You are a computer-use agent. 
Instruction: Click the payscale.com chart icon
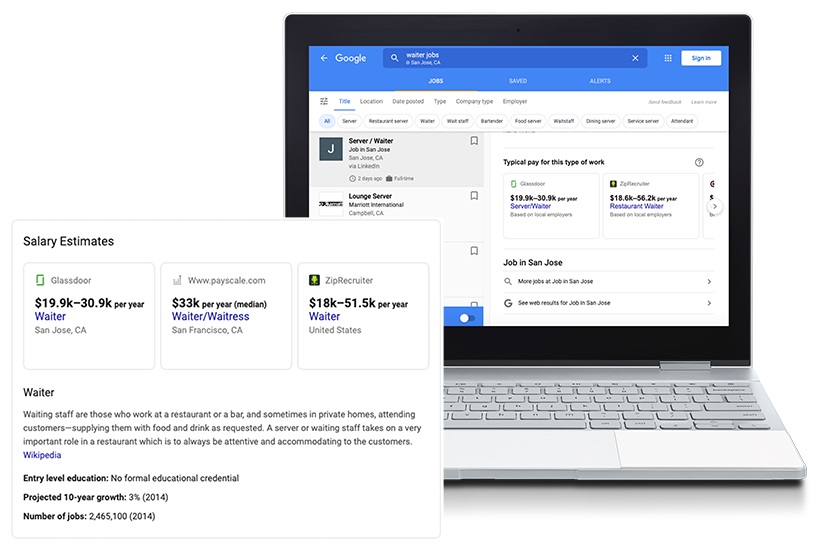tap(177, 280)
